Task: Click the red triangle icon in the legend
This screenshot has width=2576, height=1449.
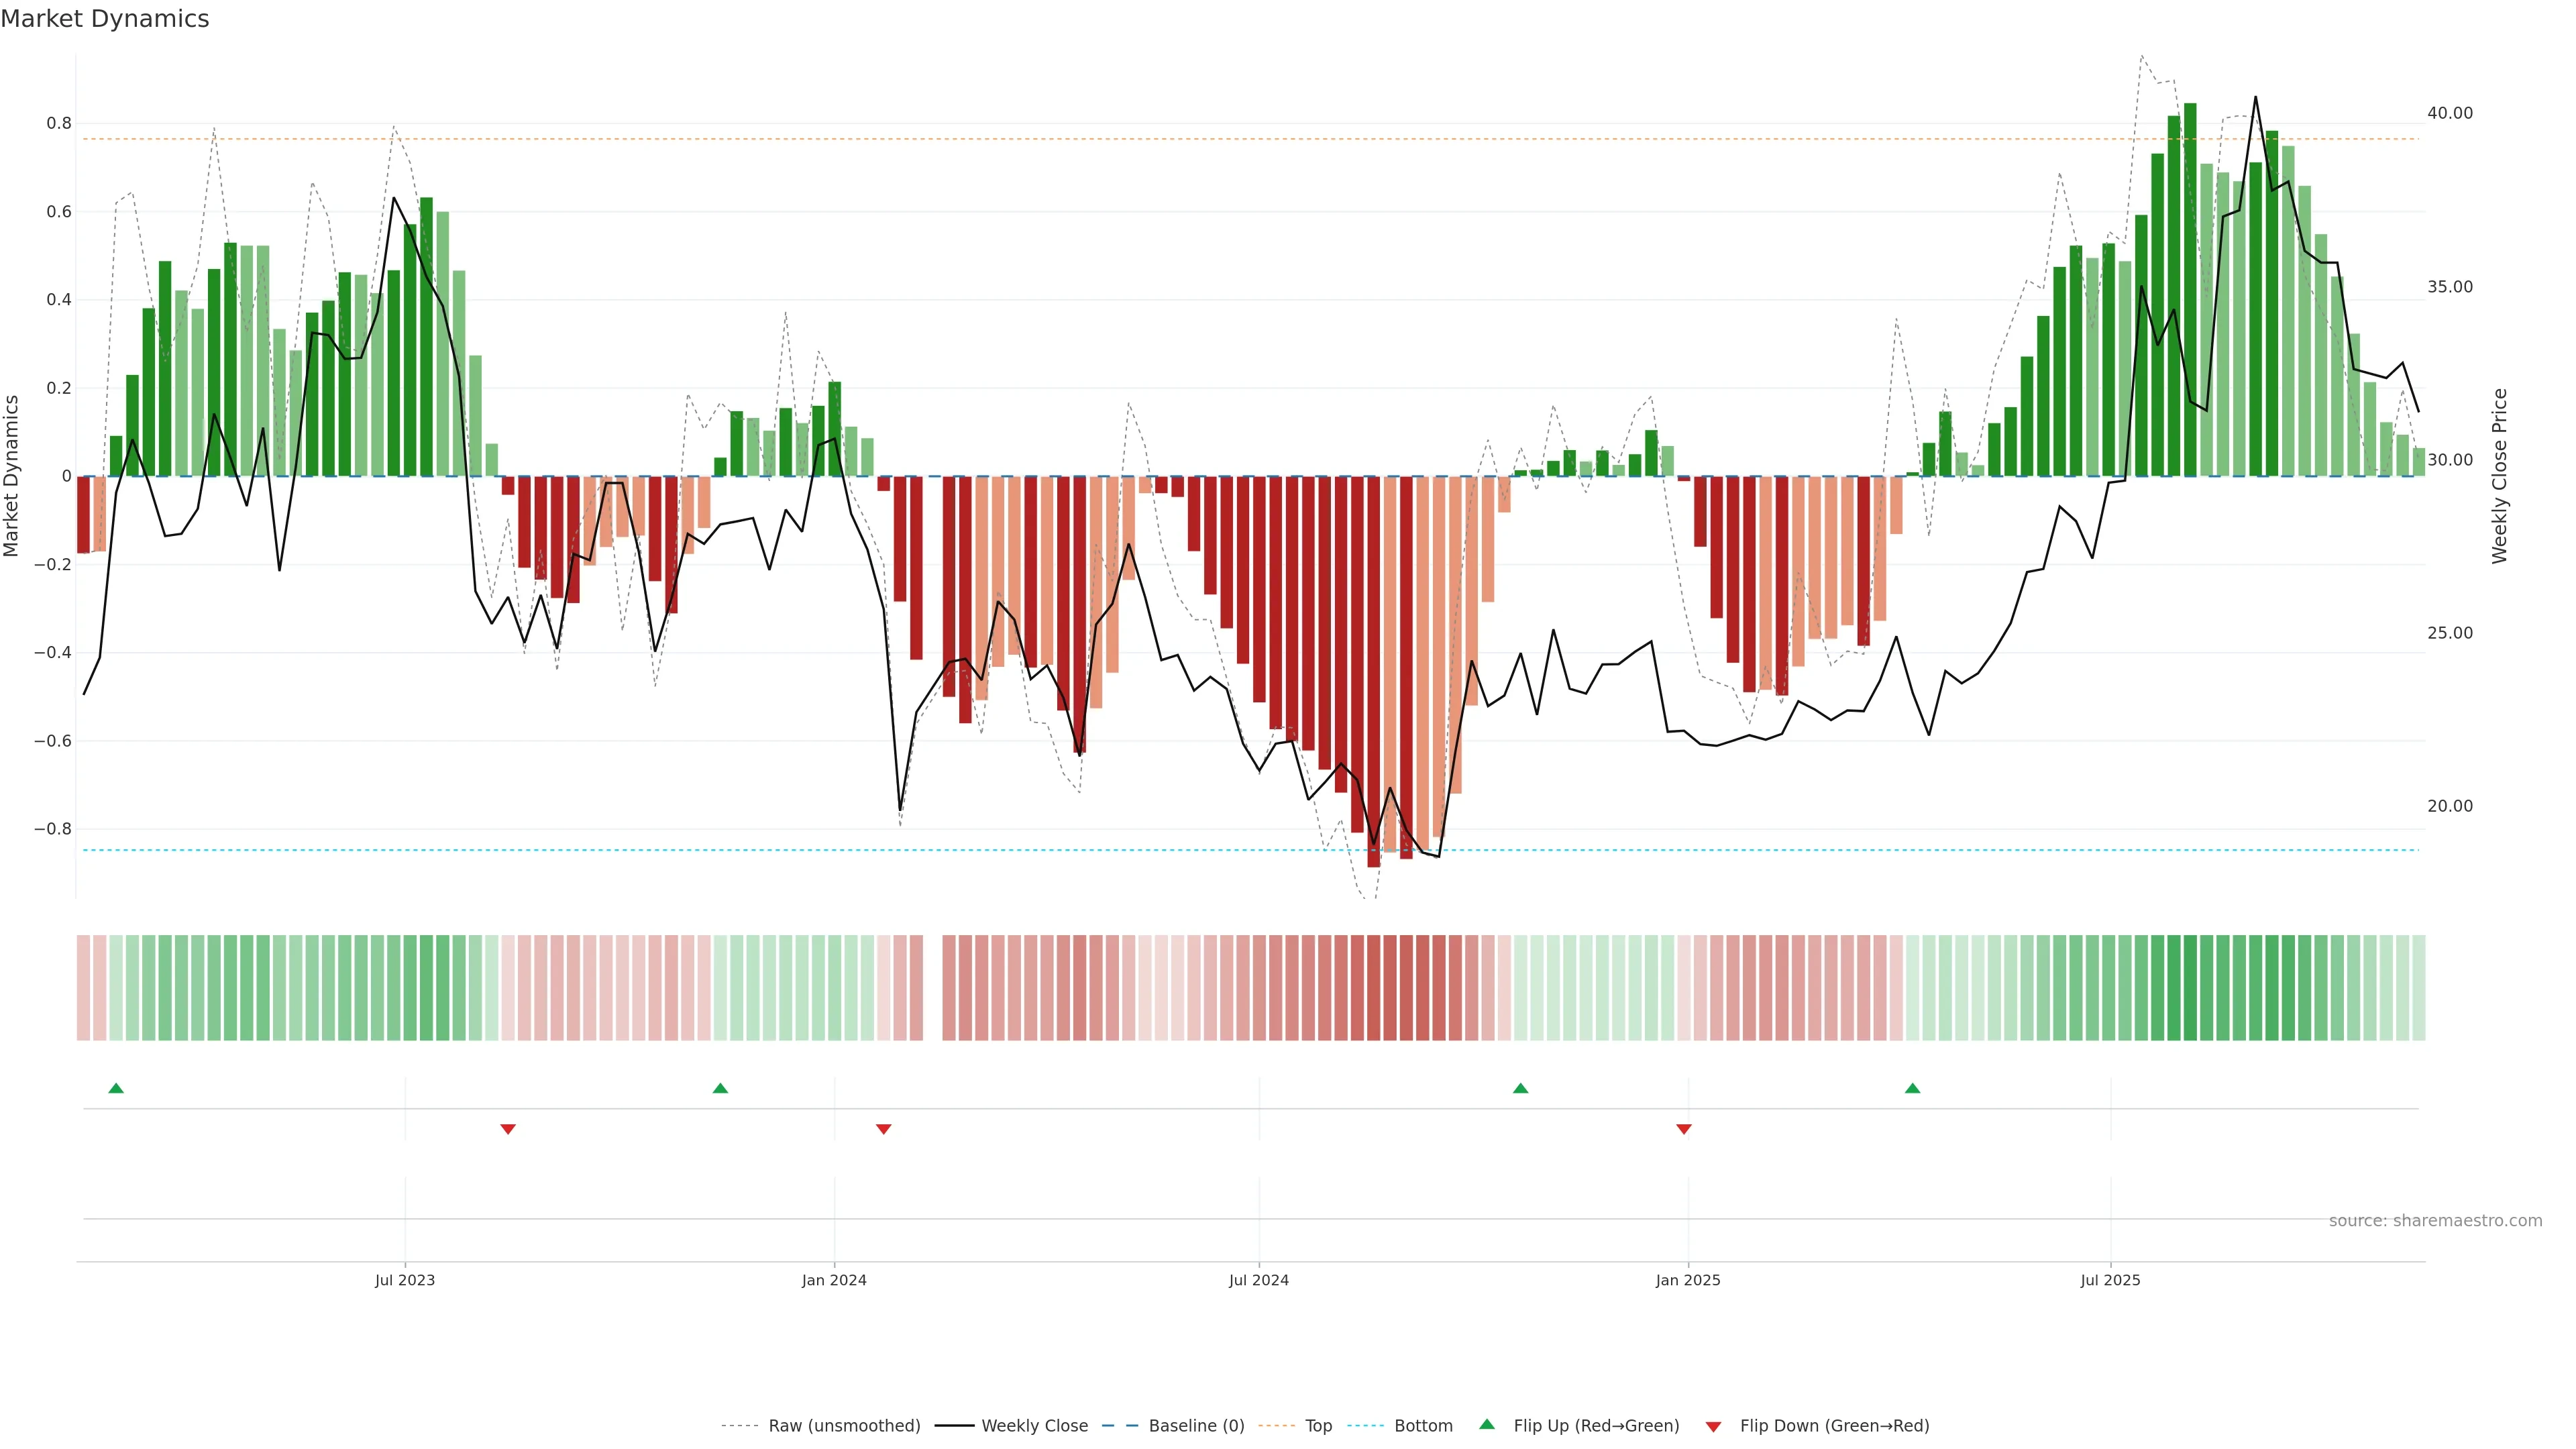Action: pos(1713,1426)
